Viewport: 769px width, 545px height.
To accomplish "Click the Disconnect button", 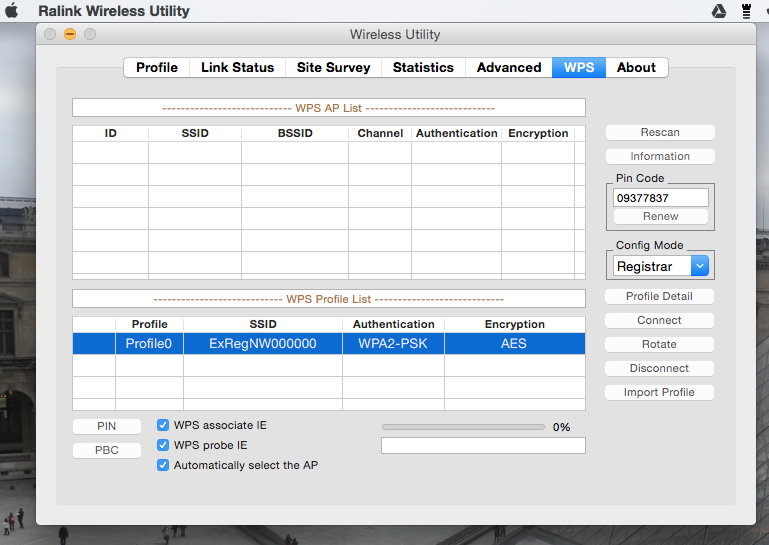I will pyautogui.click(x=659, y=368).
